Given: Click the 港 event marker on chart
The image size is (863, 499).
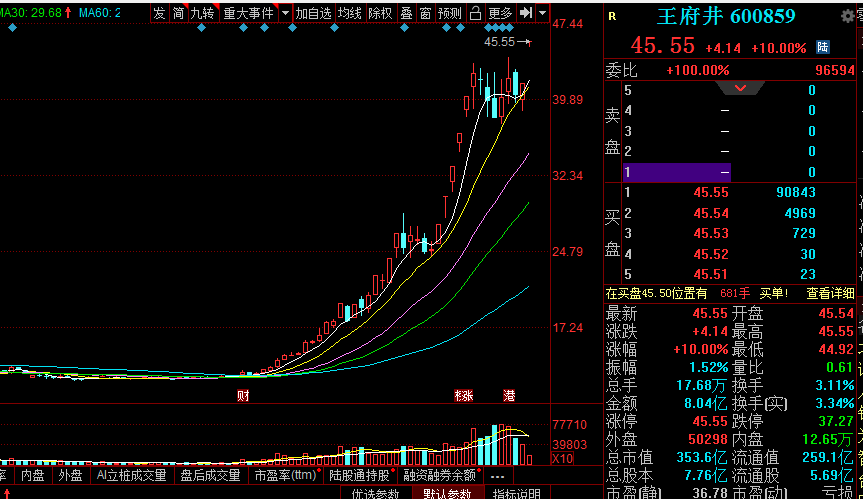Looking at the screenshot, I should tap(509, 396).
